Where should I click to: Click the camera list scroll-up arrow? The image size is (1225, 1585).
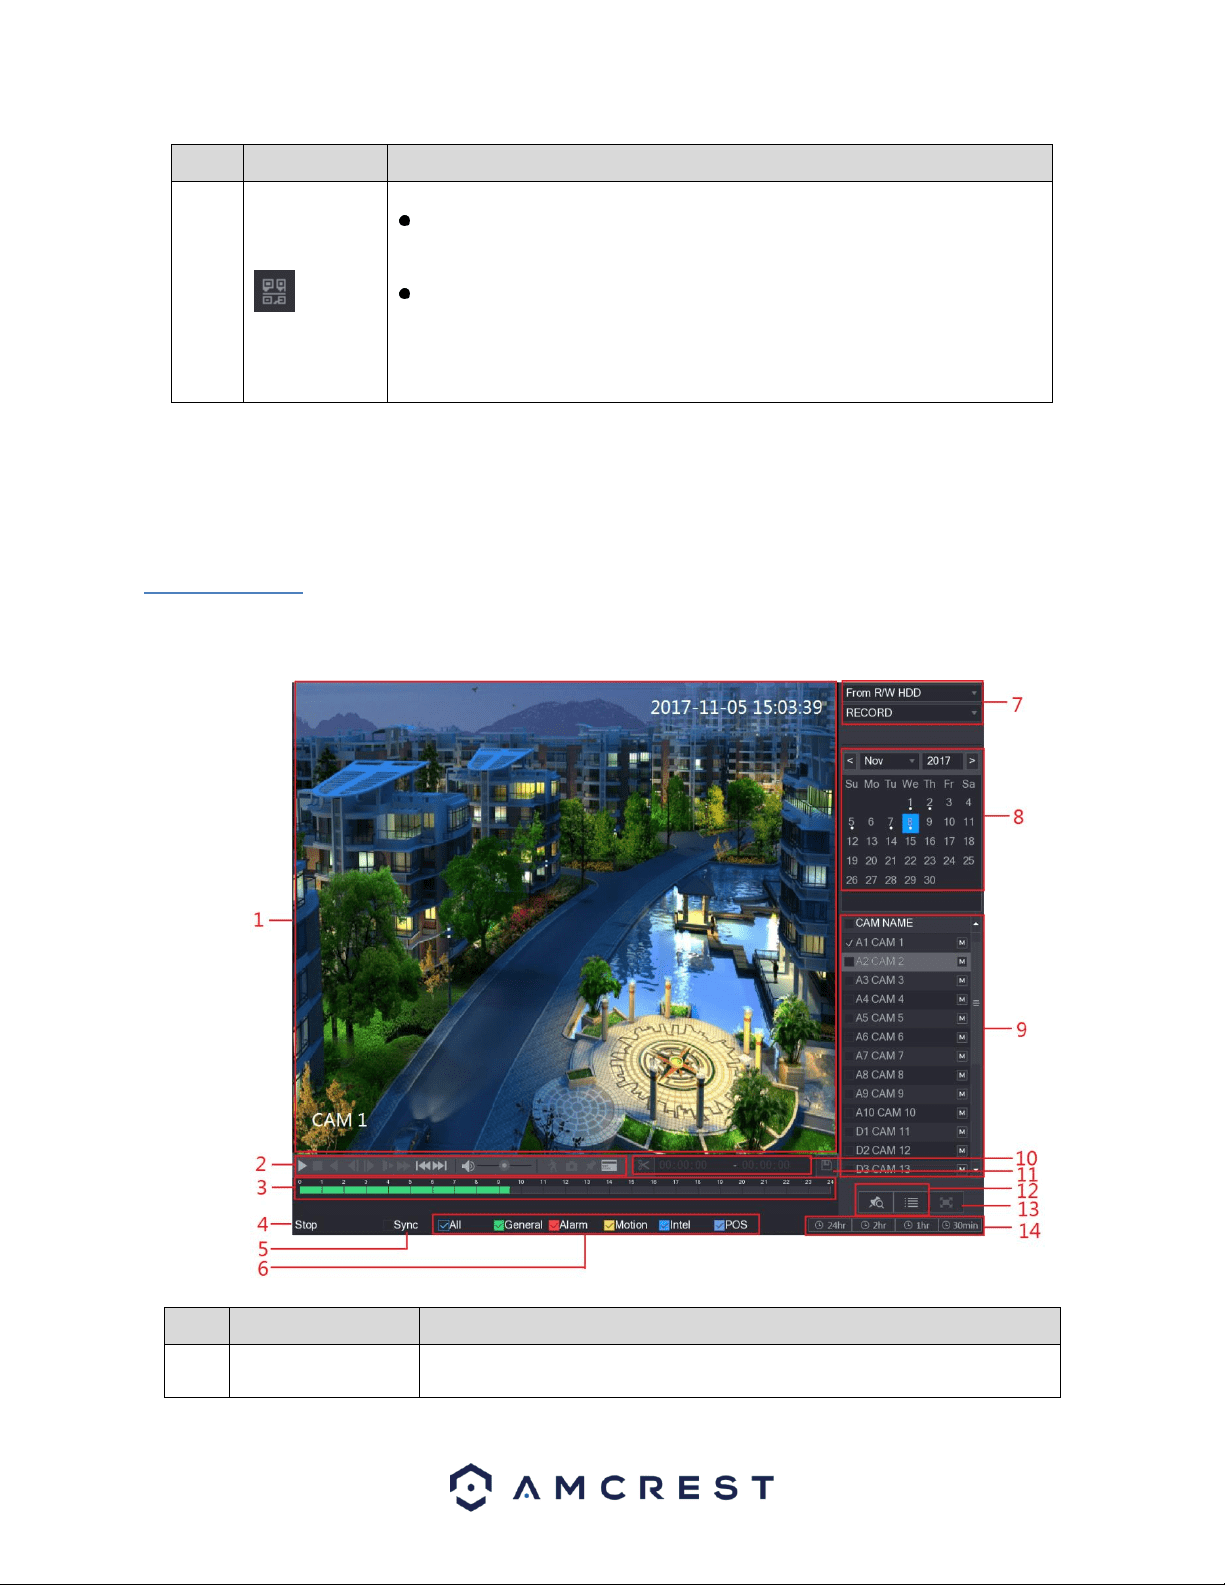tap(976, 924)
